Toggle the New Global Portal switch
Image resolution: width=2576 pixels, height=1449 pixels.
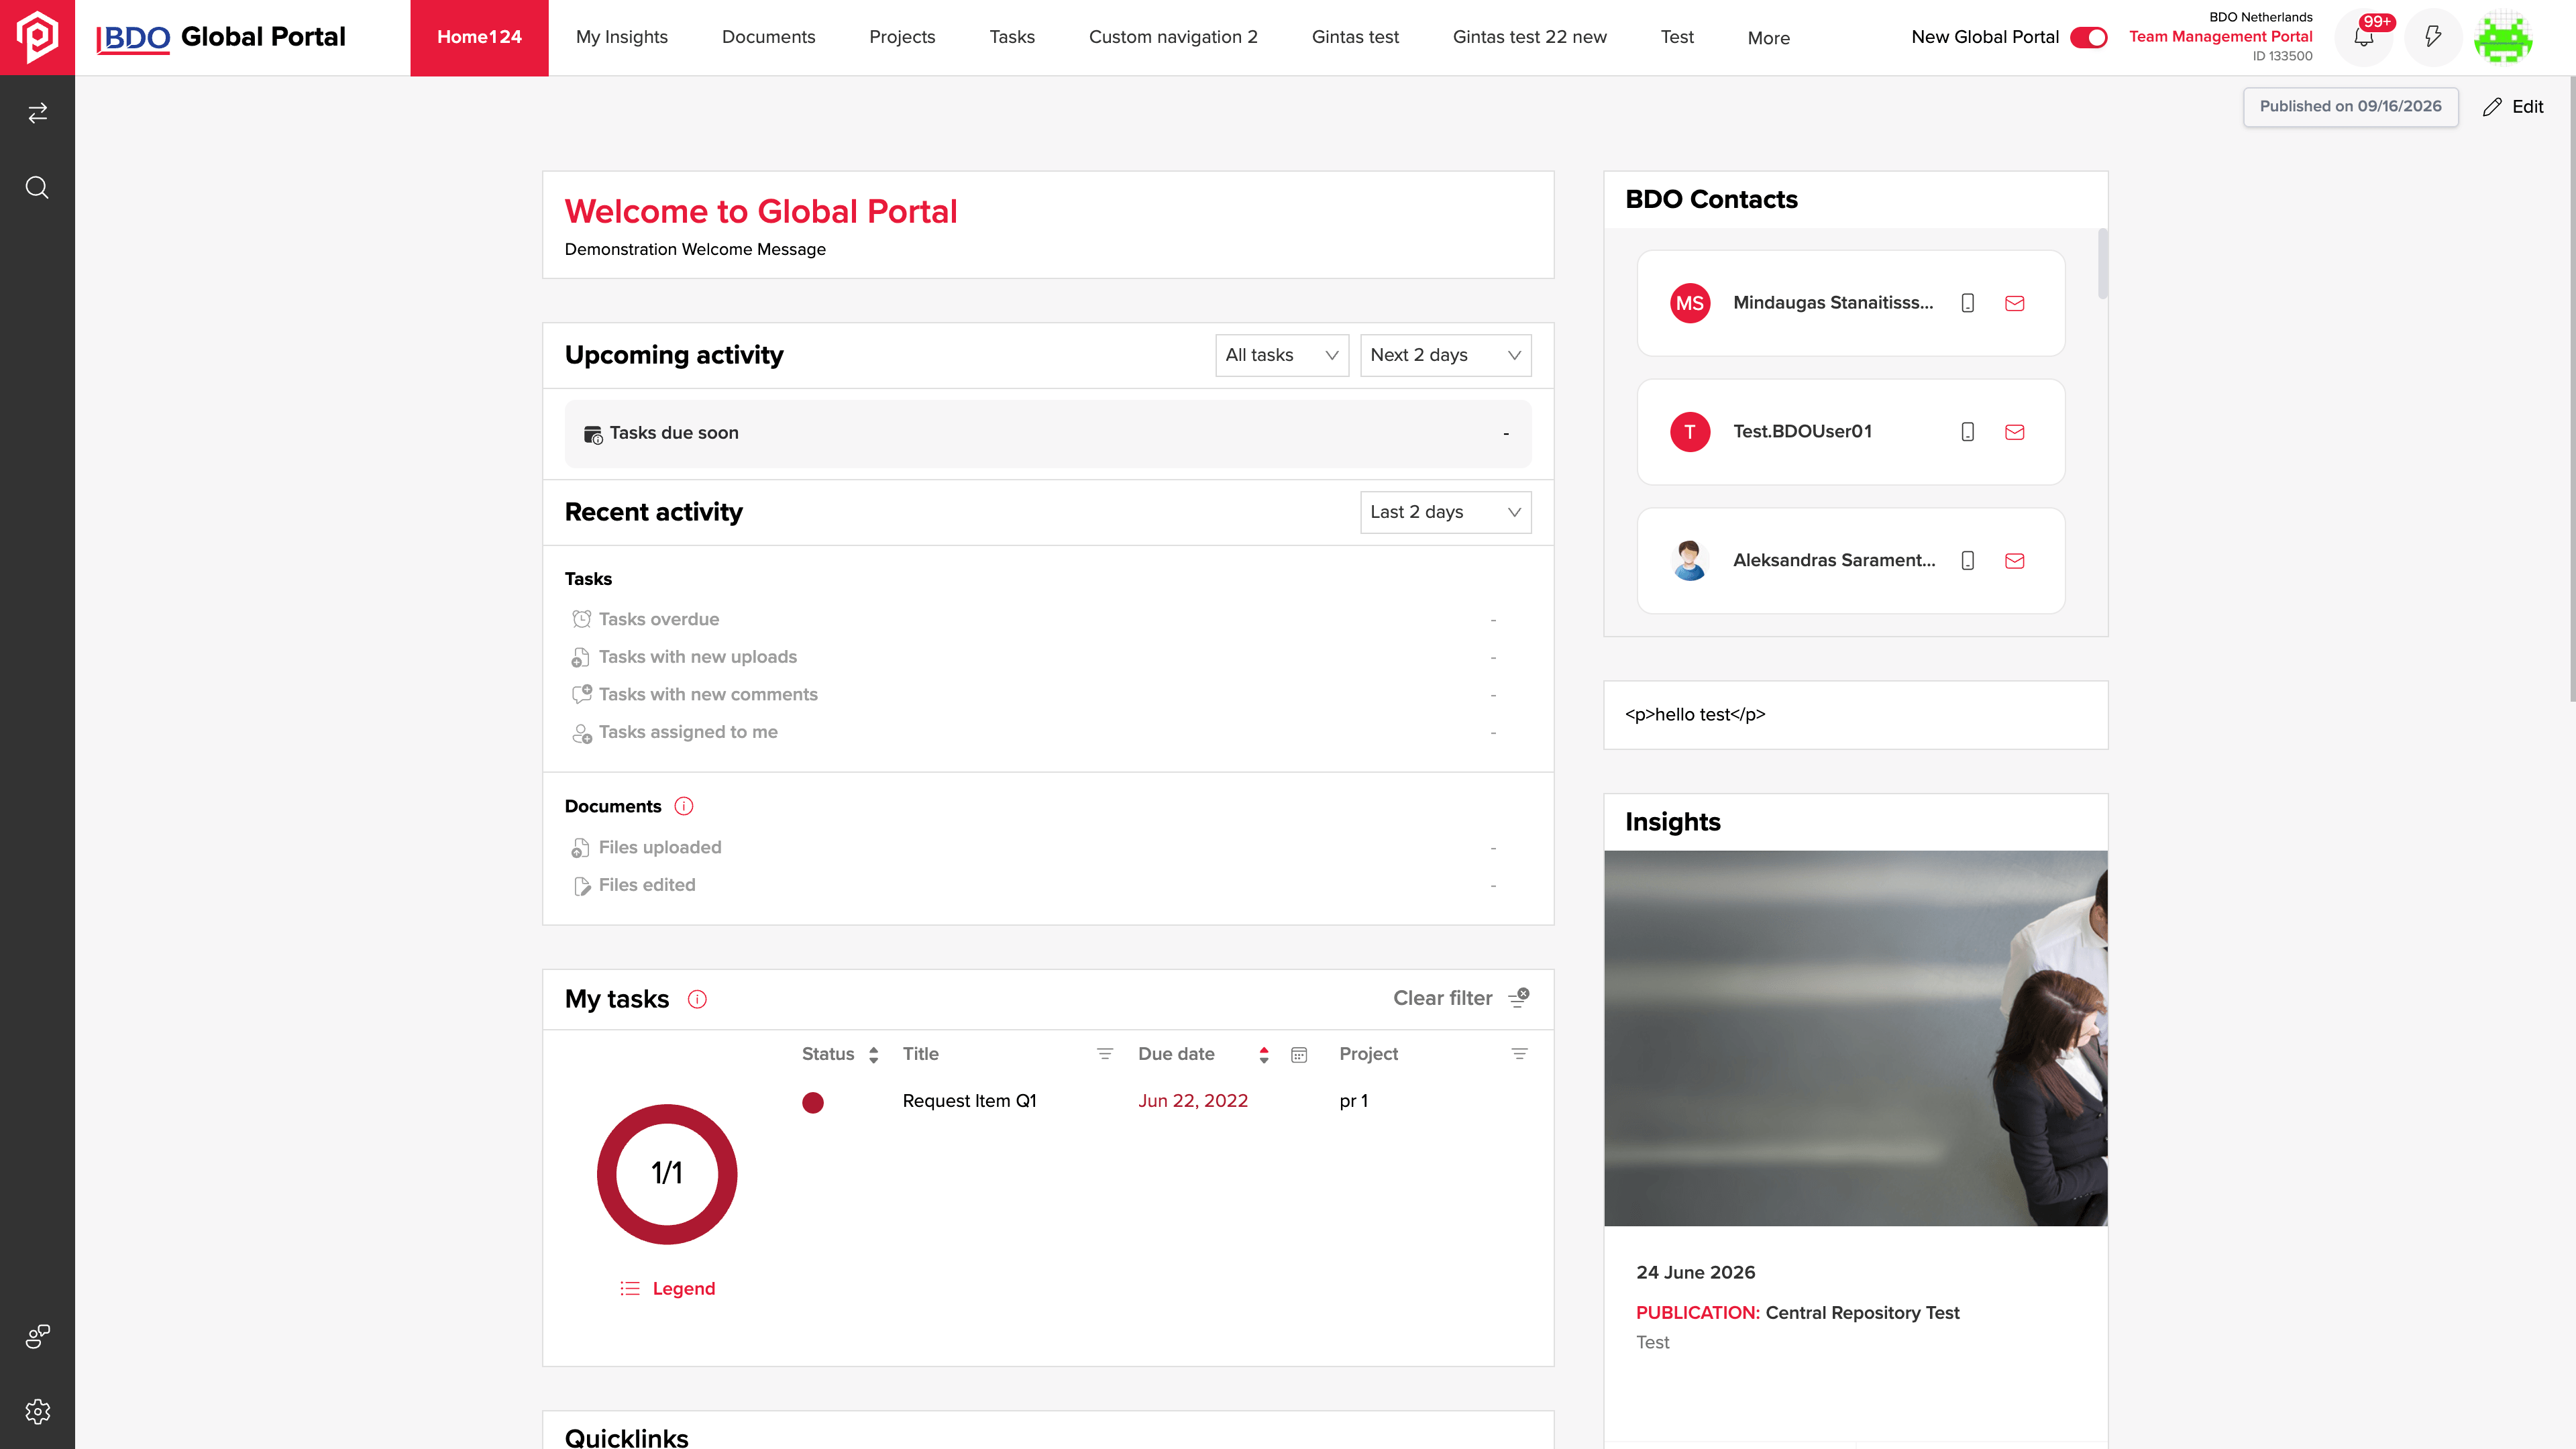point(2089,38)
